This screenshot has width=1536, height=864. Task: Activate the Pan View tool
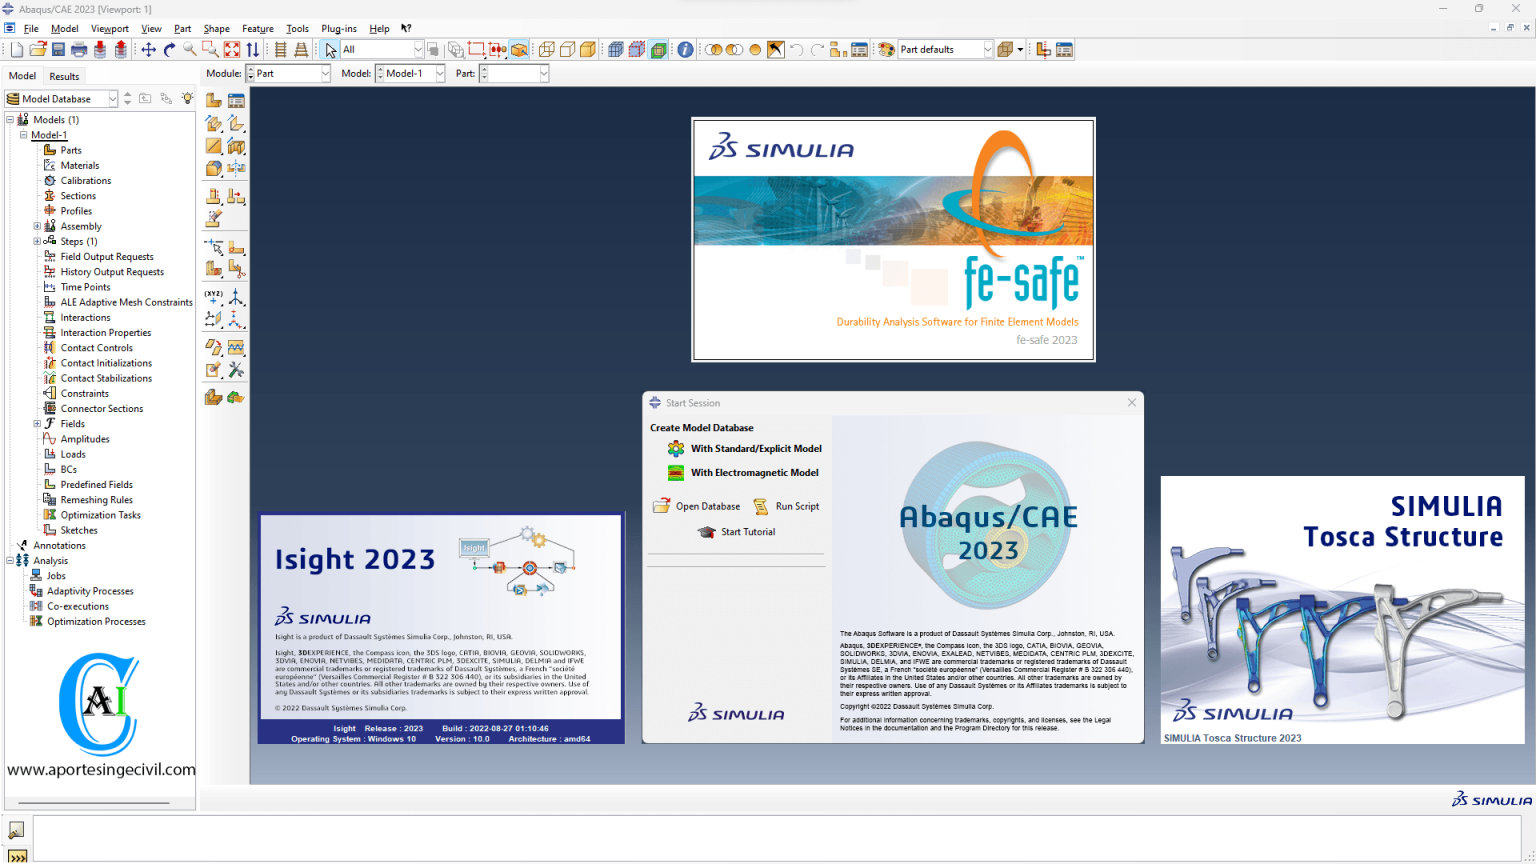149,48
